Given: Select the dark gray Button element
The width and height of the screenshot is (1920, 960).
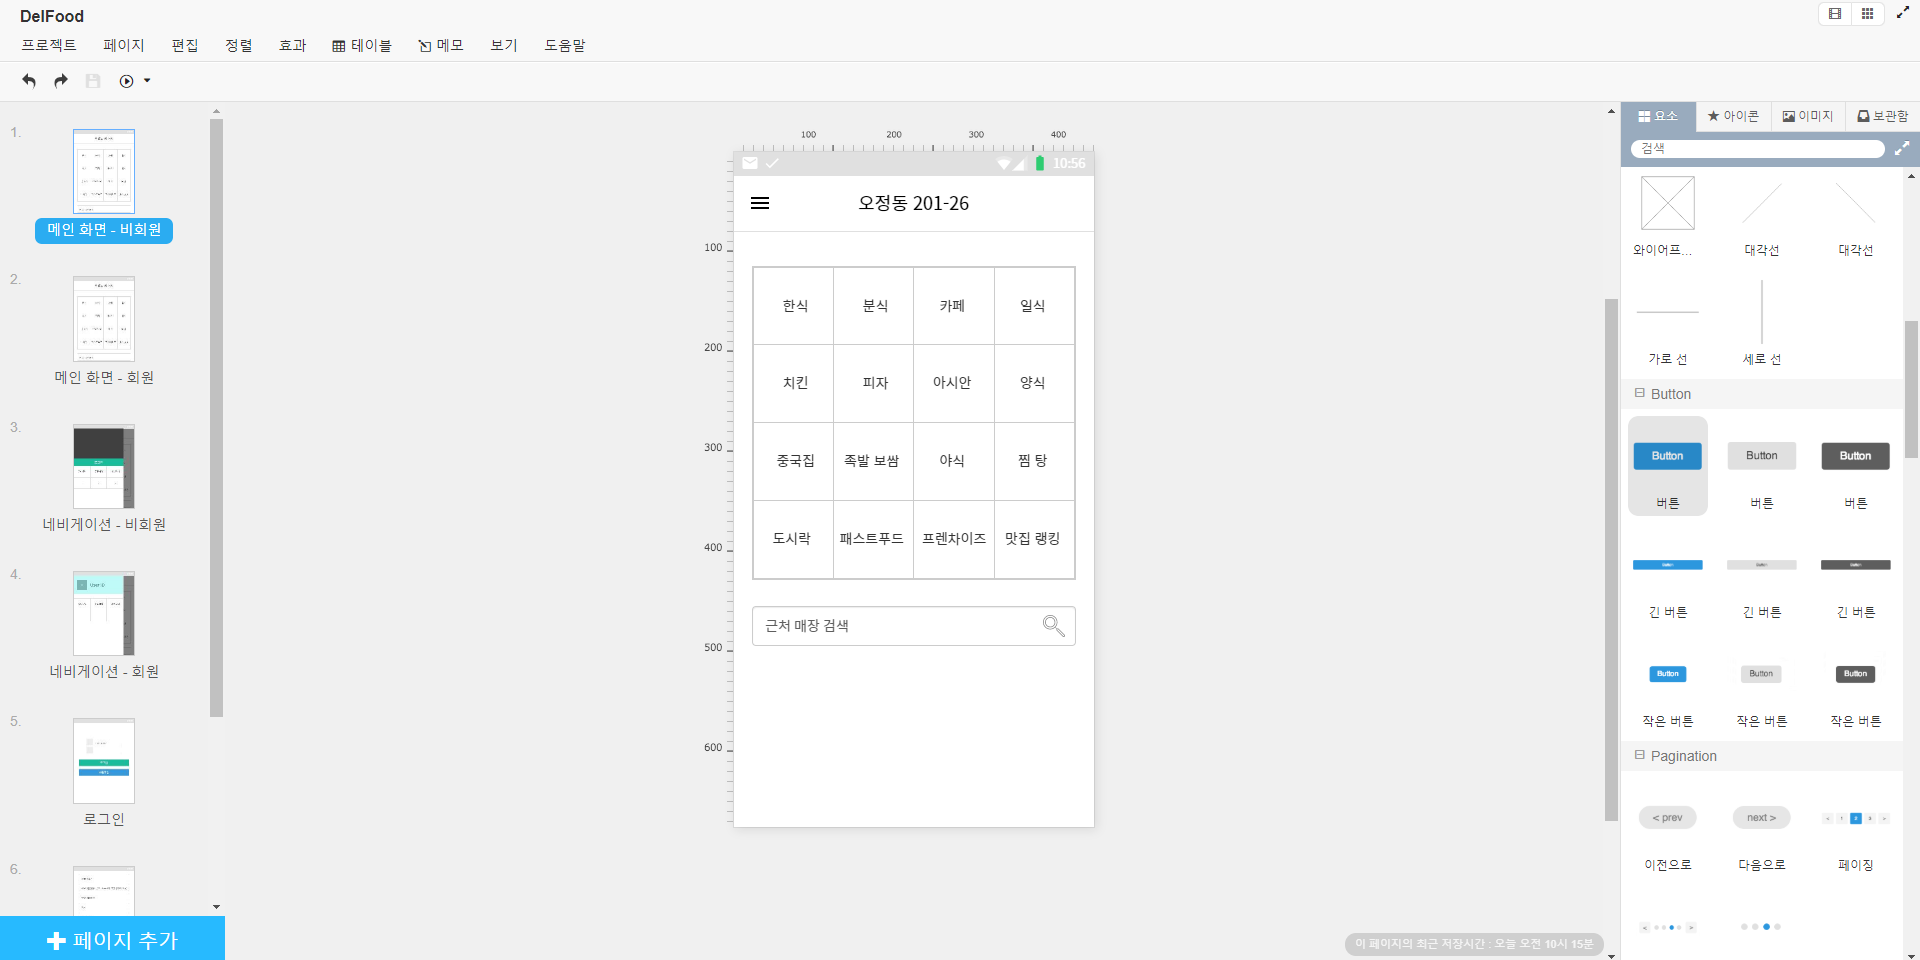Looking at the screenshot, I should click(x=1856, y=456).
